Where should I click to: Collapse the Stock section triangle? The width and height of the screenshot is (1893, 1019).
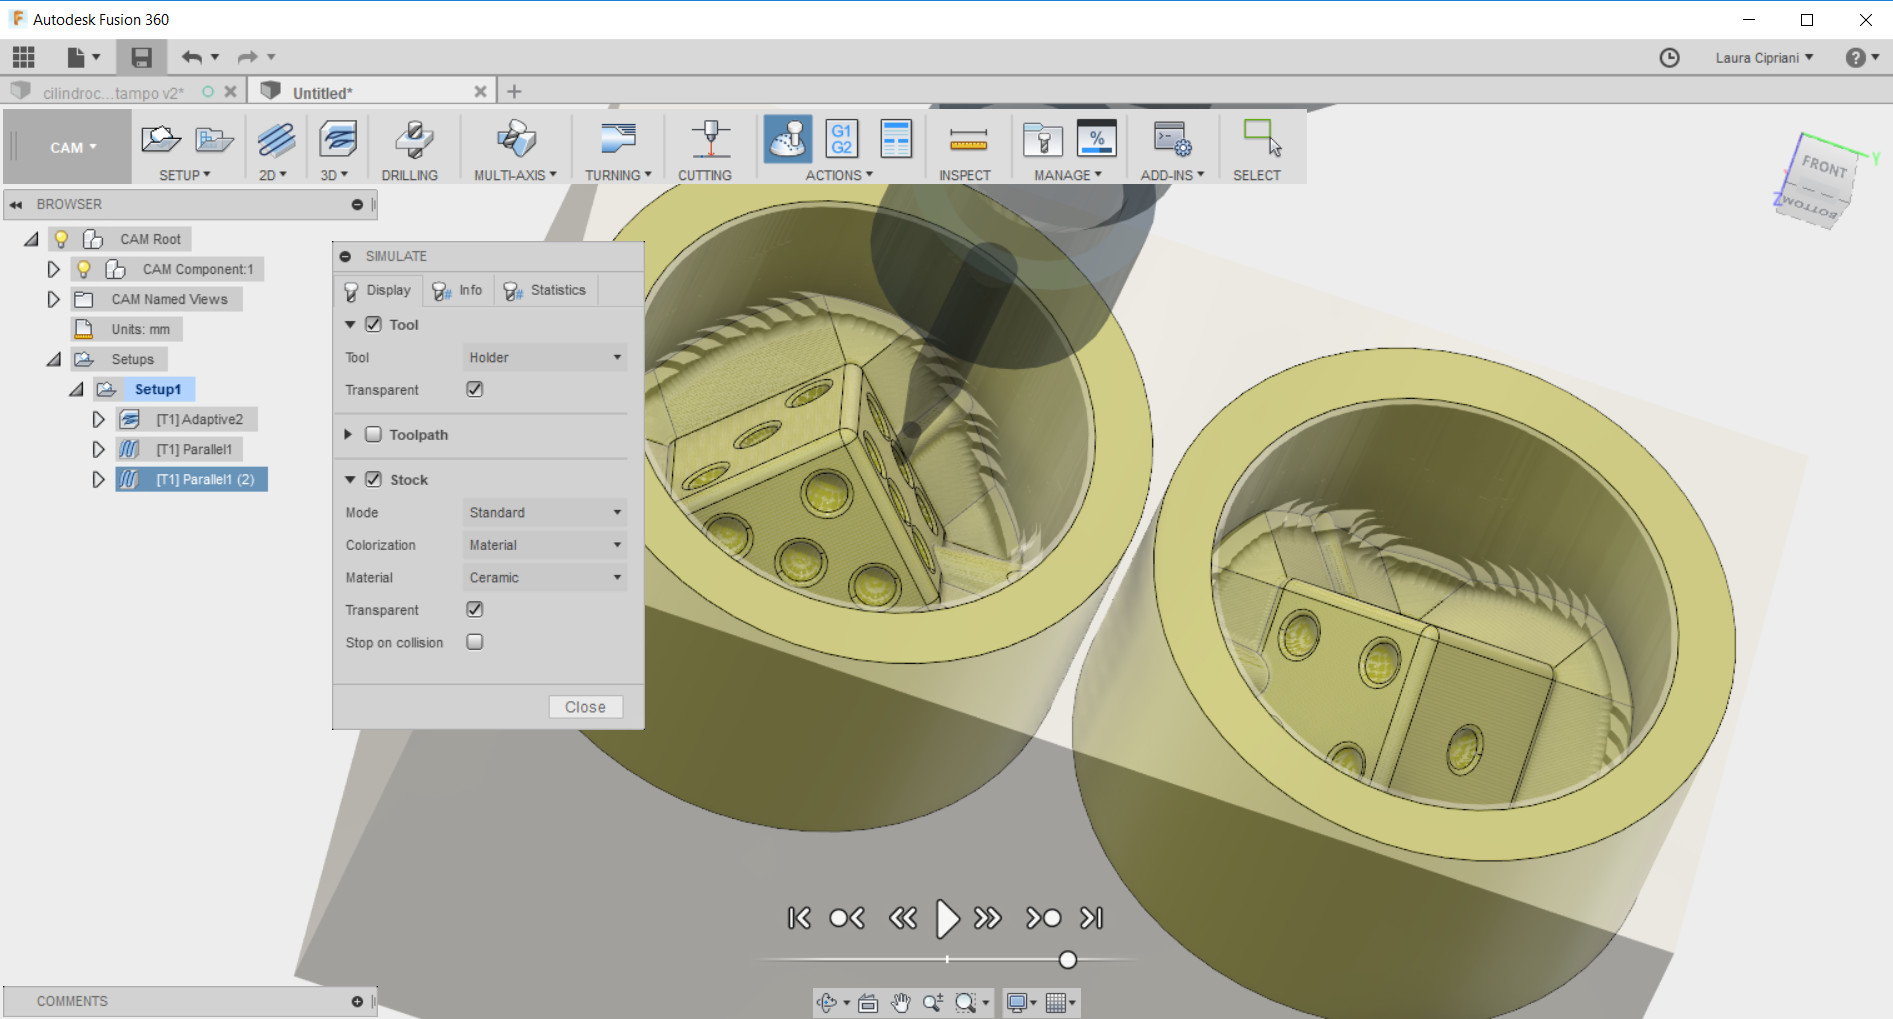pyautogui.click(x=350, y=480)
